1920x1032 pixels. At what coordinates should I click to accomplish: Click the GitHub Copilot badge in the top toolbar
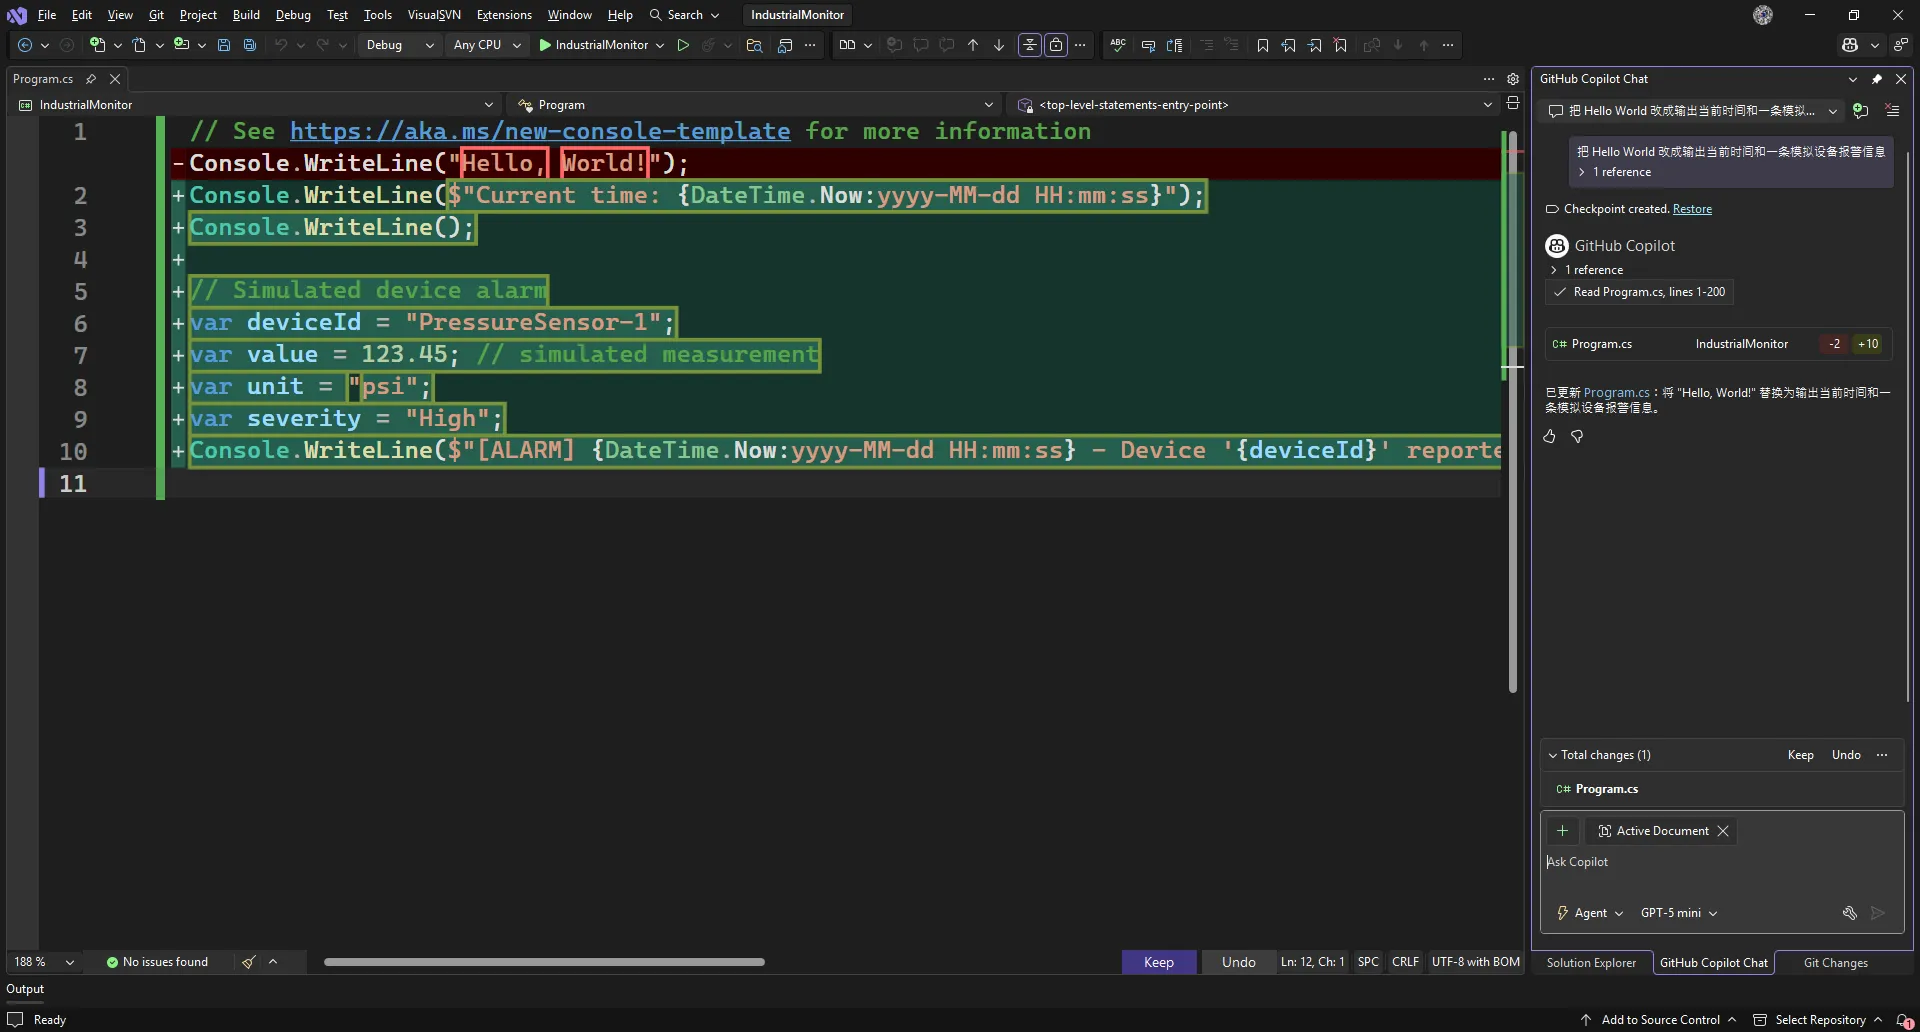tap(1850, 45)
